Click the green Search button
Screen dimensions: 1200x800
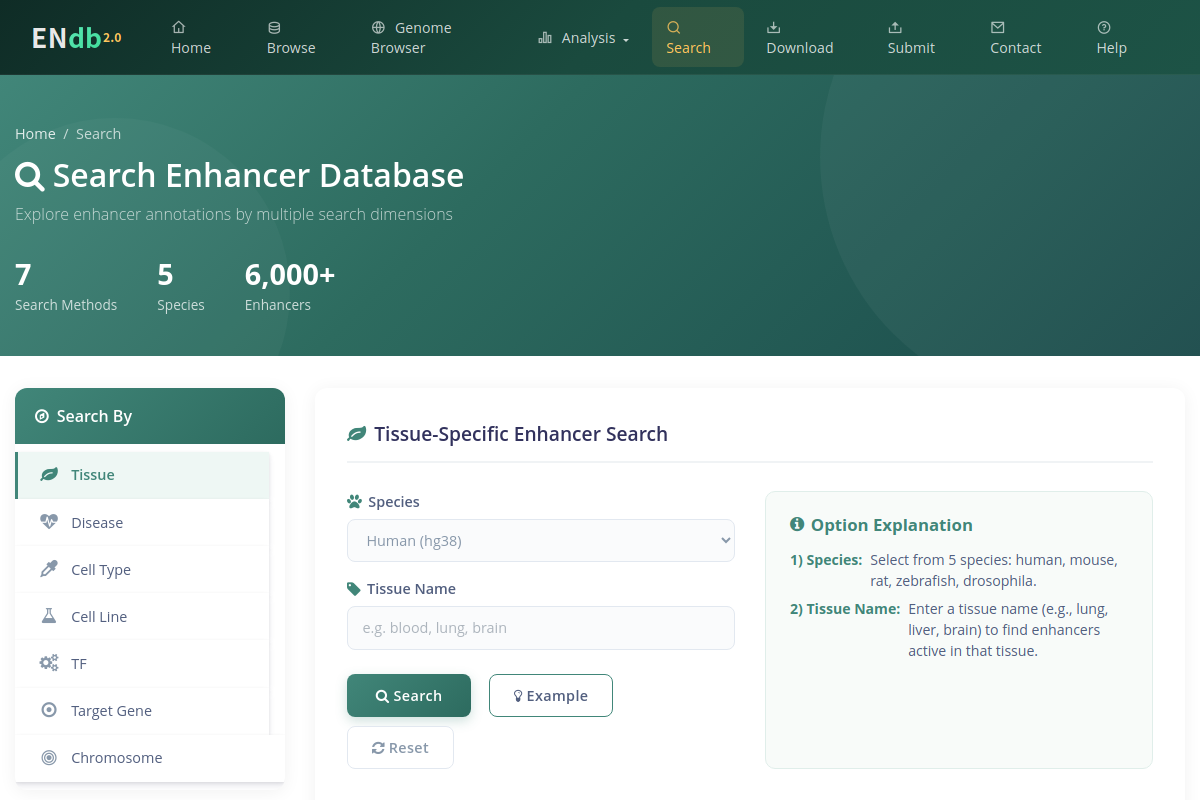point(409,695)
